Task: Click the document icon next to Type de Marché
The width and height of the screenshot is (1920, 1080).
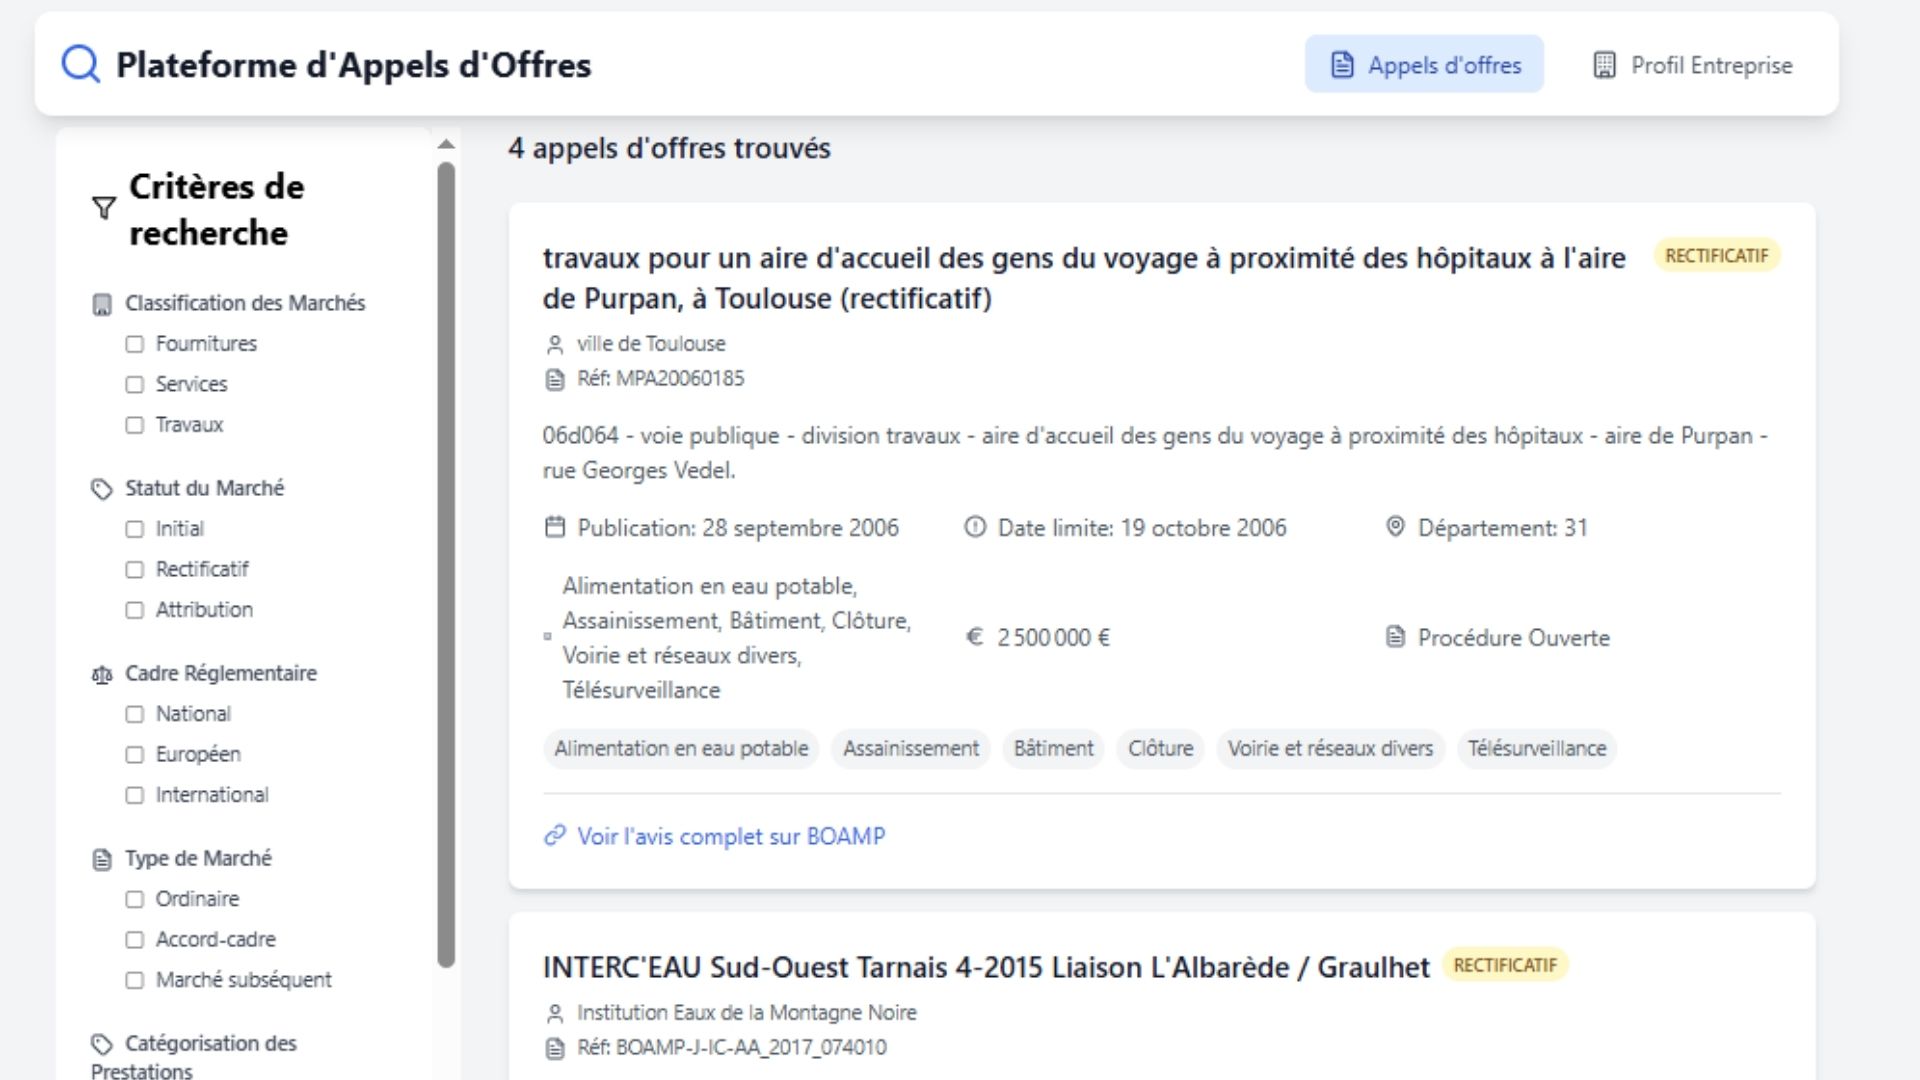Action: point(100,858)
